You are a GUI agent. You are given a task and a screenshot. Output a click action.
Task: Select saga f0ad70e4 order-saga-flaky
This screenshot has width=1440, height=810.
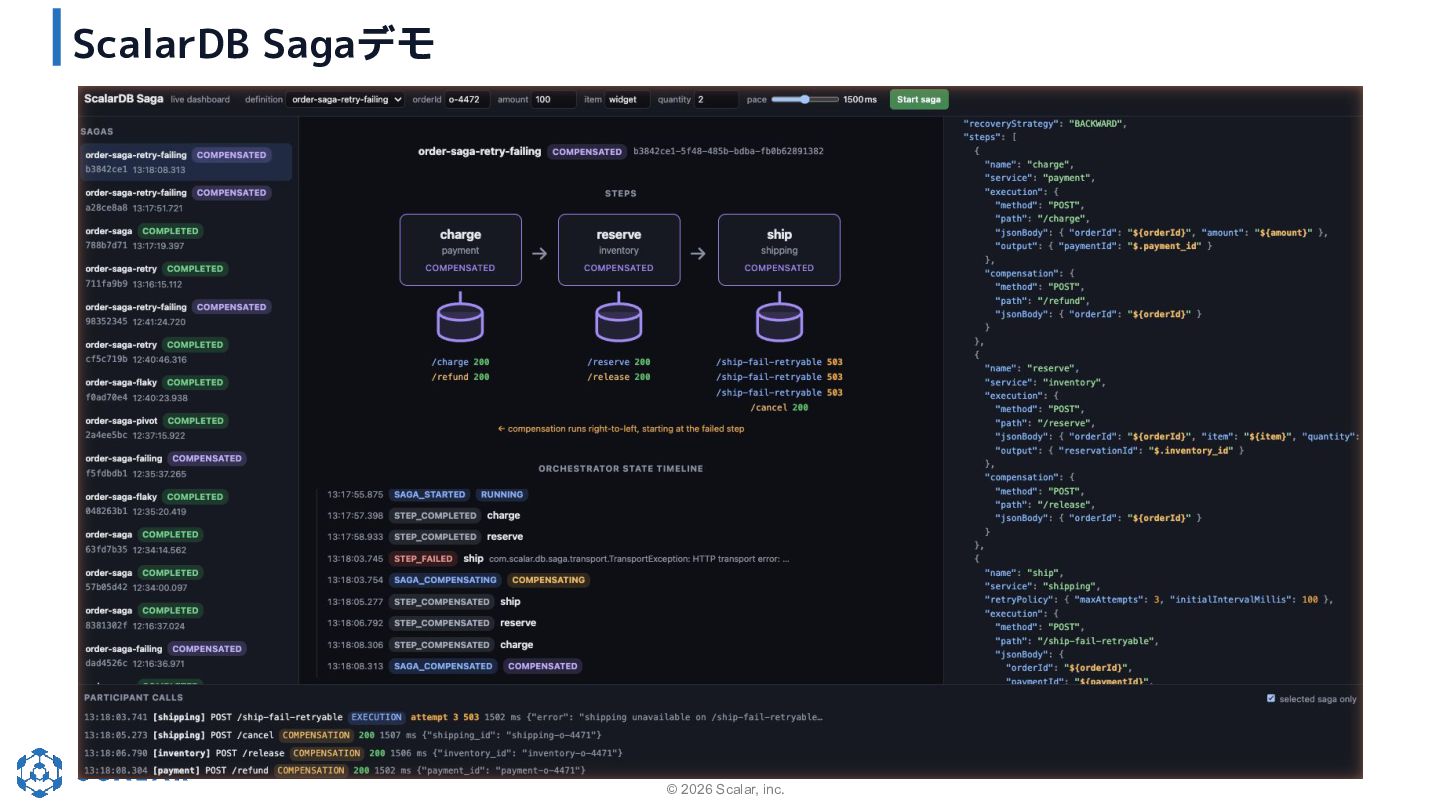pyautogui.click(x=186, y=390)
